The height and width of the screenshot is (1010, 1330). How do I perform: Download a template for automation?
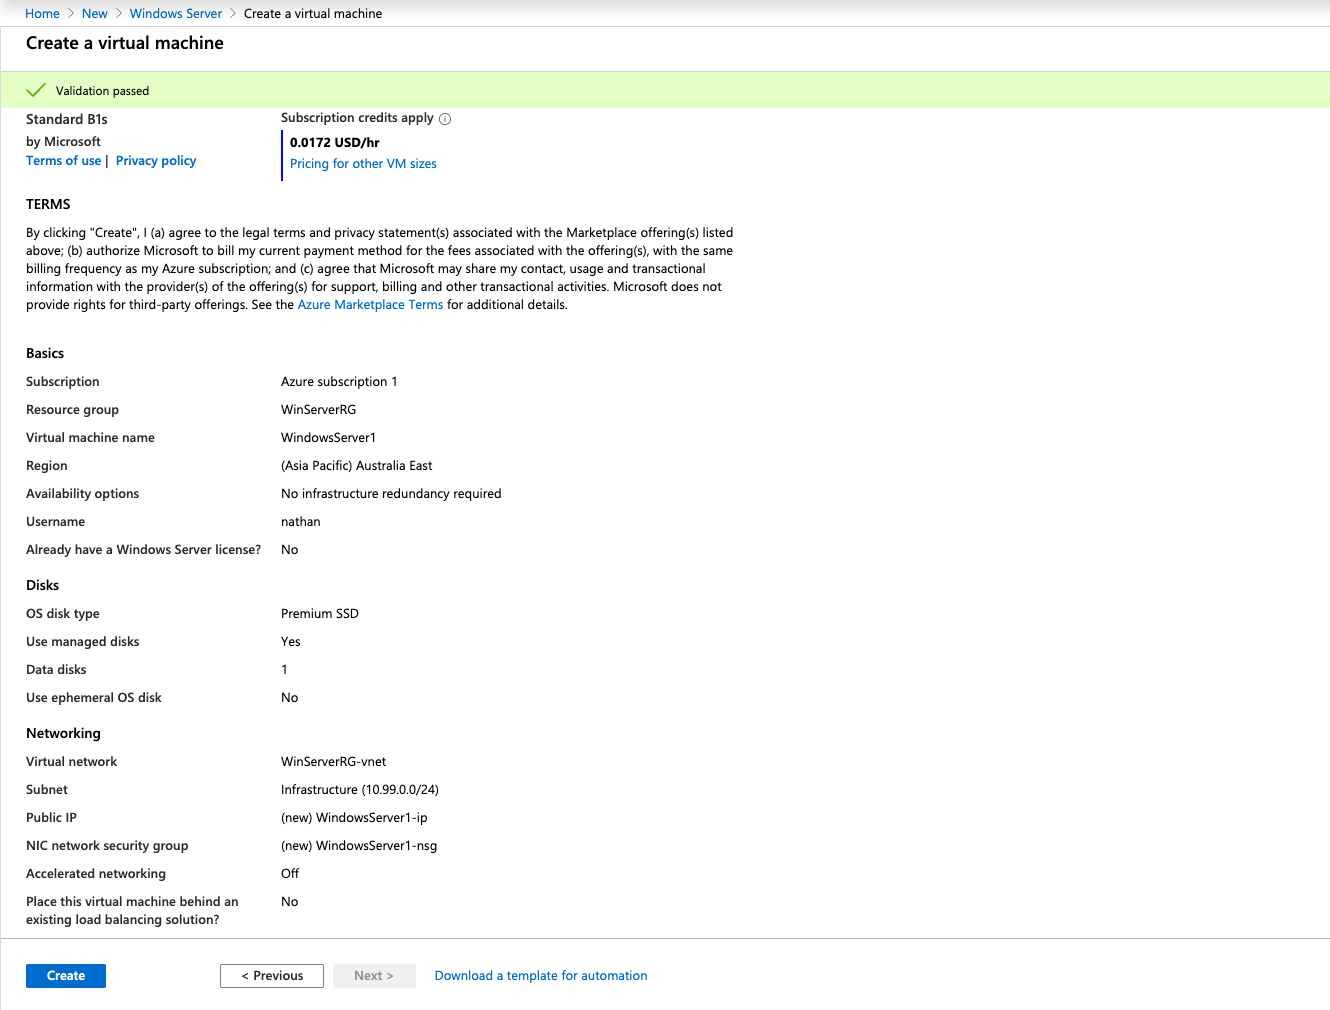coord(541,976)
